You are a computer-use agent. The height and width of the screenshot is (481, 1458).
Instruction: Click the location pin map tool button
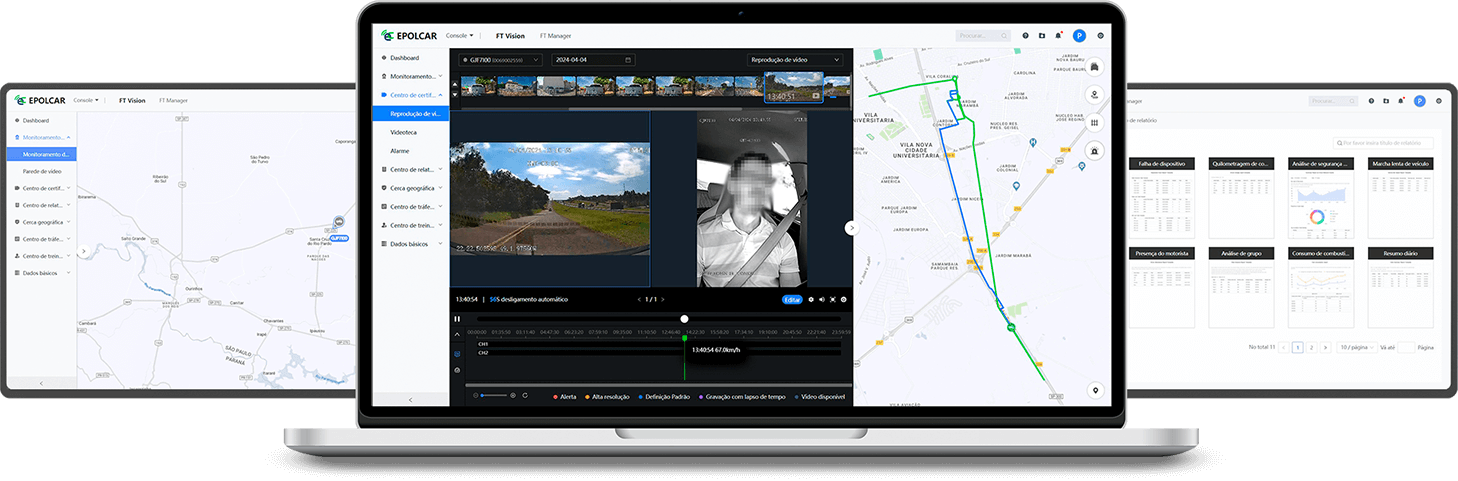[x=1095, y=95]
